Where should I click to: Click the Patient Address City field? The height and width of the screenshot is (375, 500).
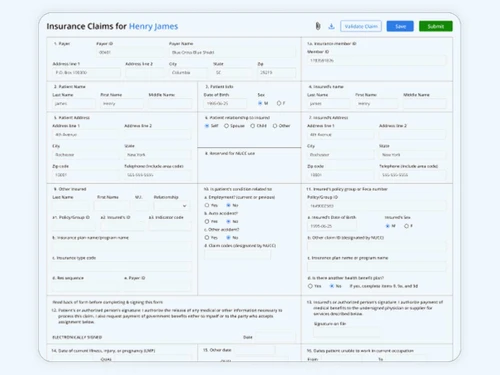[x=86, y=155]
